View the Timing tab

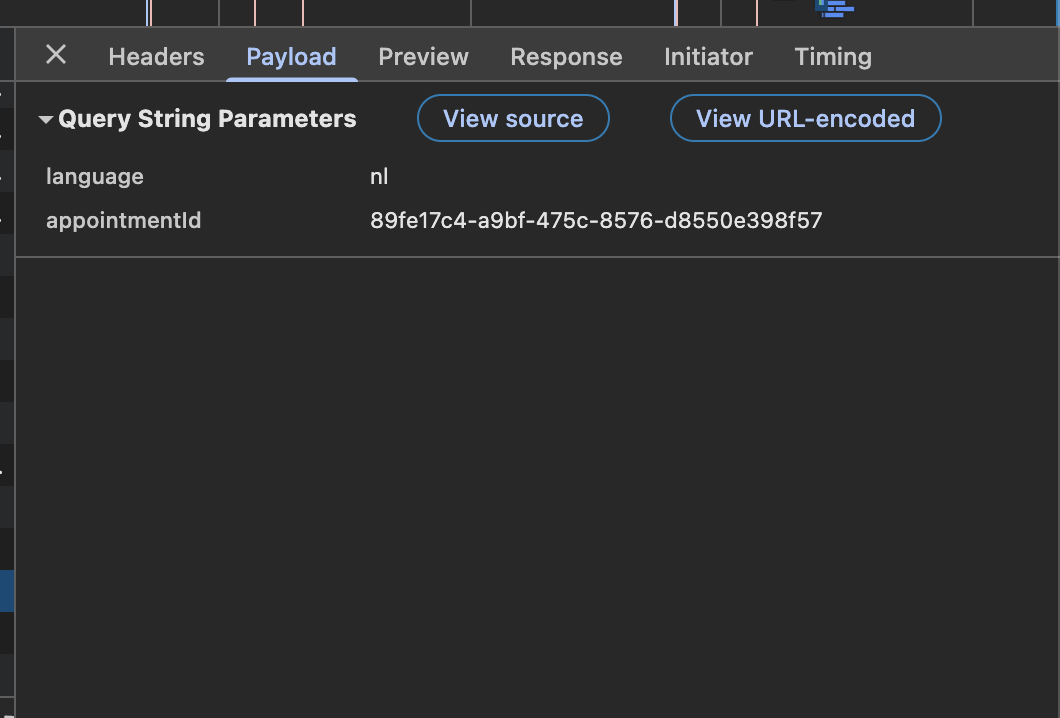pos(833,57)
